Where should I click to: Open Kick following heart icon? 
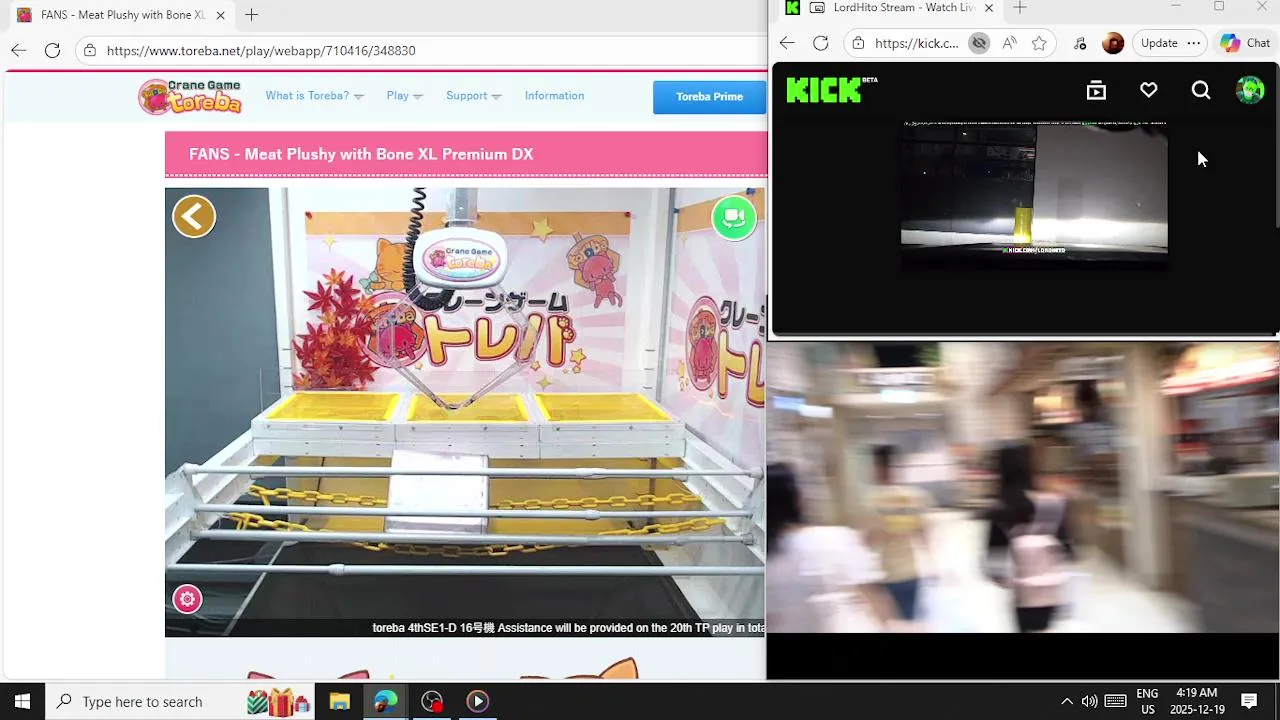point(1149,91)
